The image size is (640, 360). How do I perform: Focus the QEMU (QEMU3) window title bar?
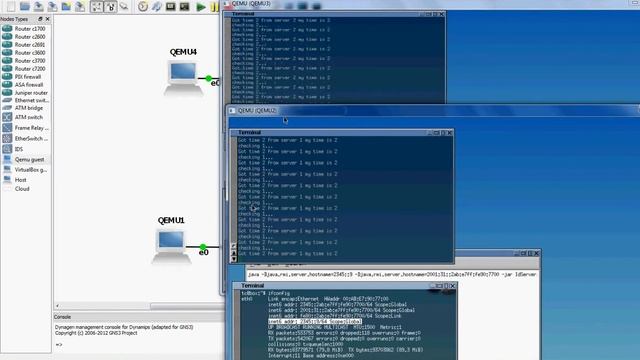431,4
